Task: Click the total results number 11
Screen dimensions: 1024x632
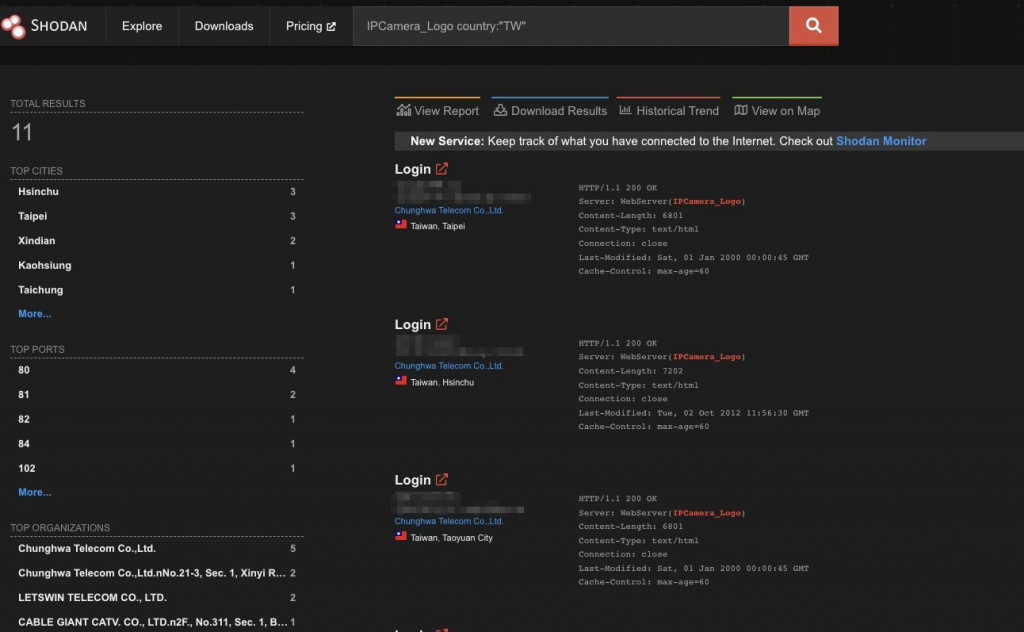Action: click(22, 133)
